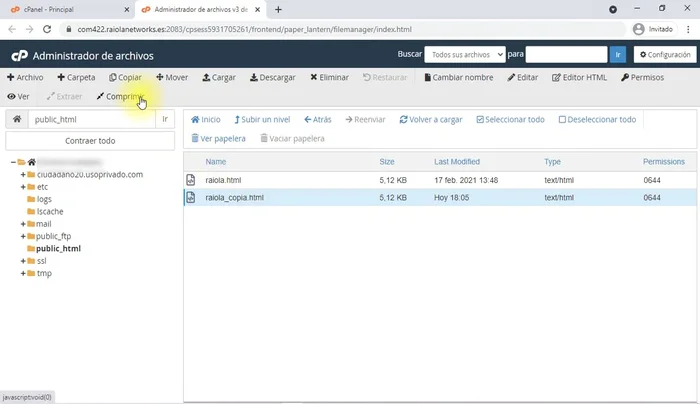Switch to Administrador de archivos browser tab
The height and width of the screenshot is (404, 700).
pos(201,9)
